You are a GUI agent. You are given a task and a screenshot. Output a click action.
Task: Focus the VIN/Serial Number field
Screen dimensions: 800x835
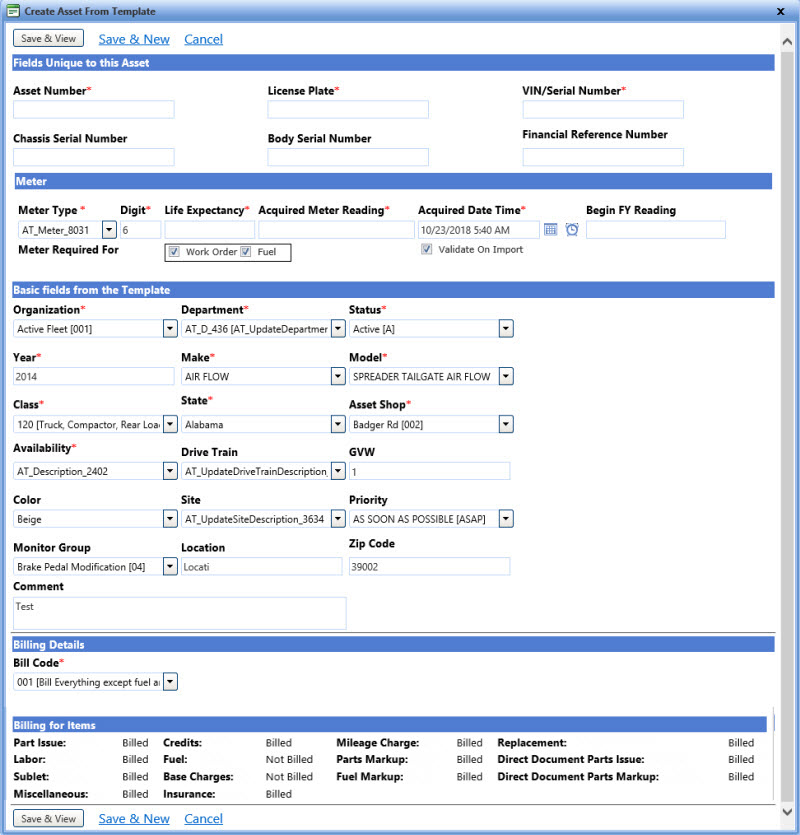pos(603,109)
